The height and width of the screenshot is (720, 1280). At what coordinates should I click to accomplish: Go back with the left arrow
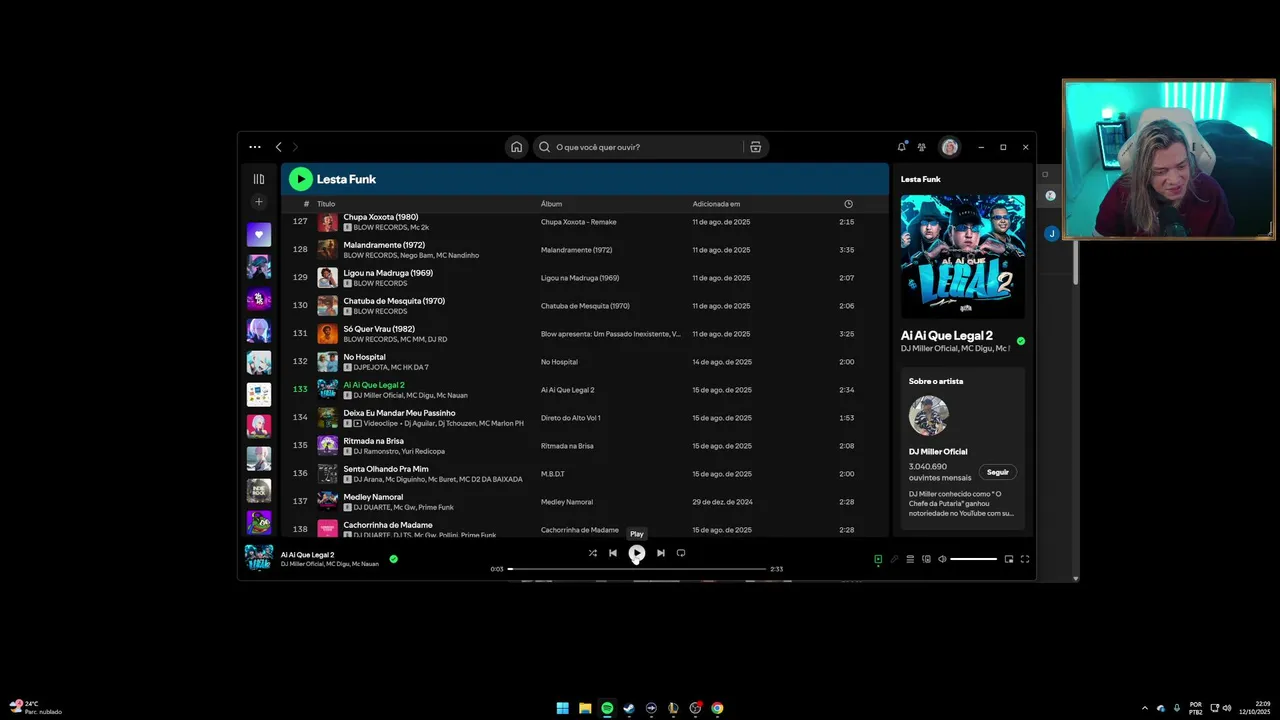click(x=278, y=147)
